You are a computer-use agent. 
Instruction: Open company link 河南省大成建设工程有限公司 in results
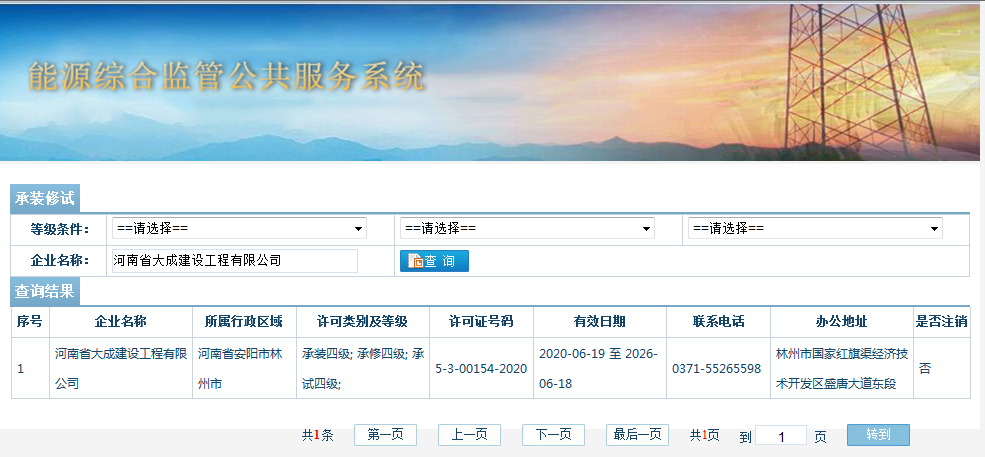121,368
